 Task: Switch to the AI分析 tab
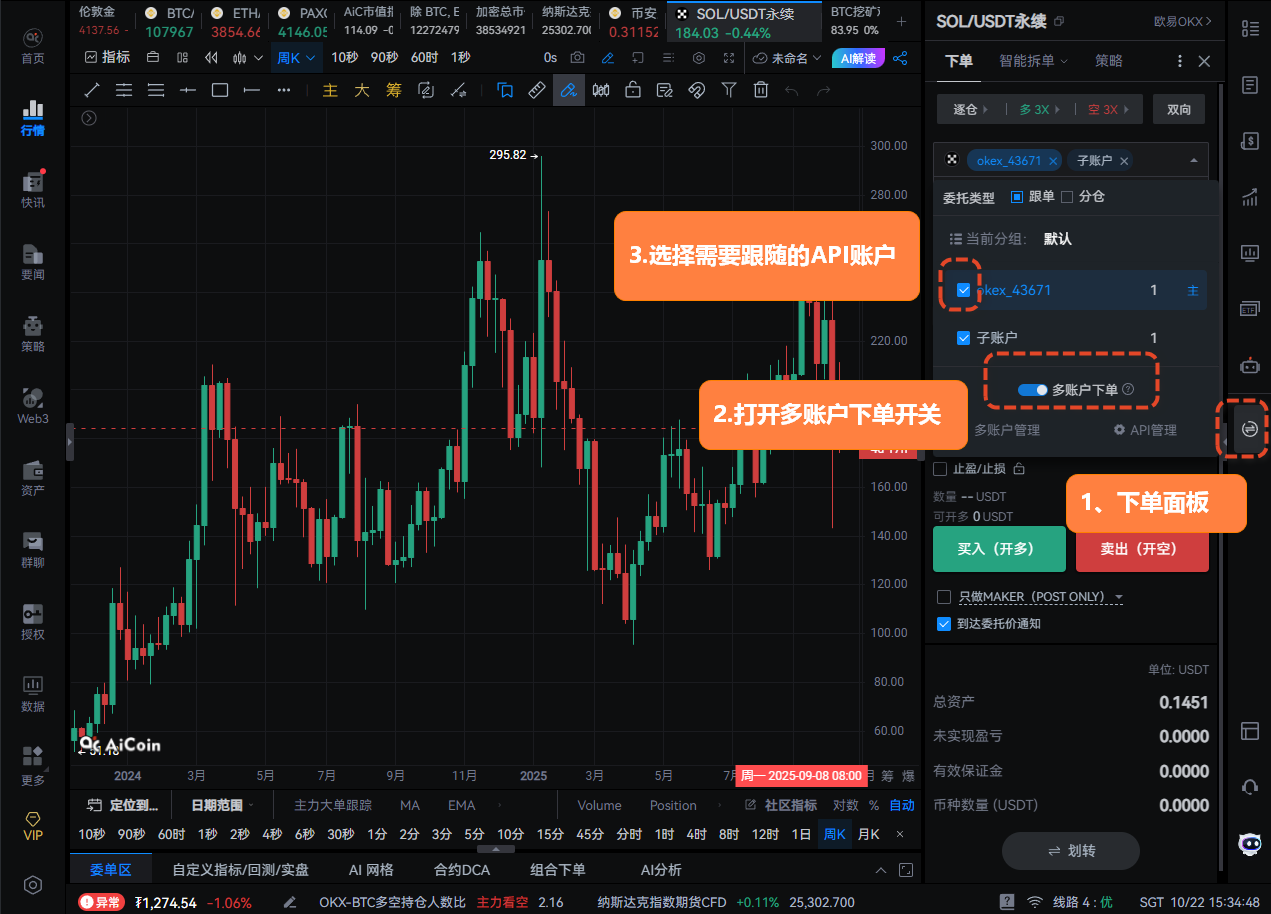click(661, 870)
